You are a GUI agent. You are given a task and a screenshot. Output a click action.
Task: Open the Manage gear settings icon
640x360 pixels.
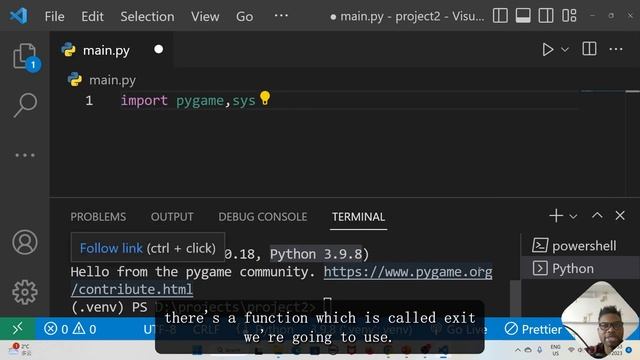25,292
